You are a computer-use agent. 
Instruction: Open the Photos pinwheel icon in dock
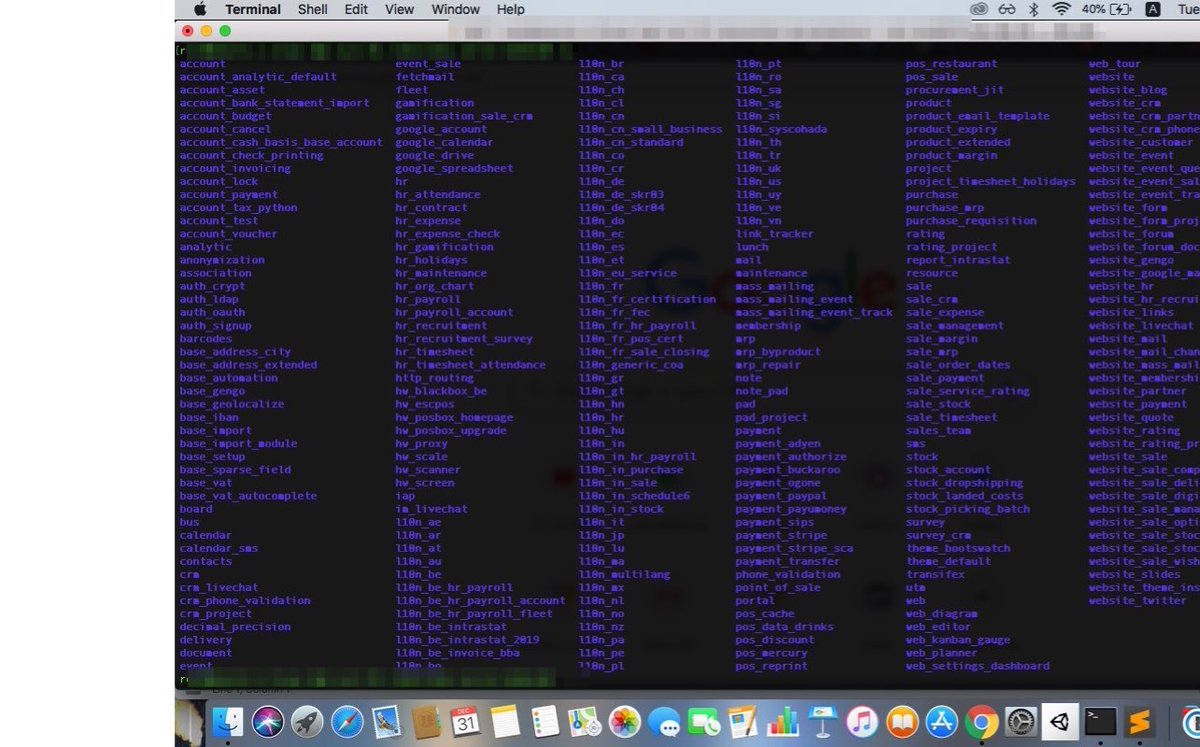pos(625,721)
